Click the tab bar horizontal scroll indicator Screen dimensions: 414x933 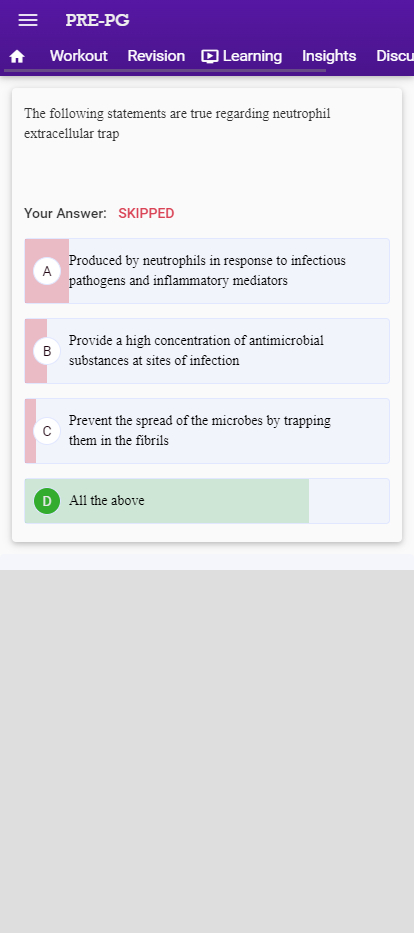click(x=165, y=70)
